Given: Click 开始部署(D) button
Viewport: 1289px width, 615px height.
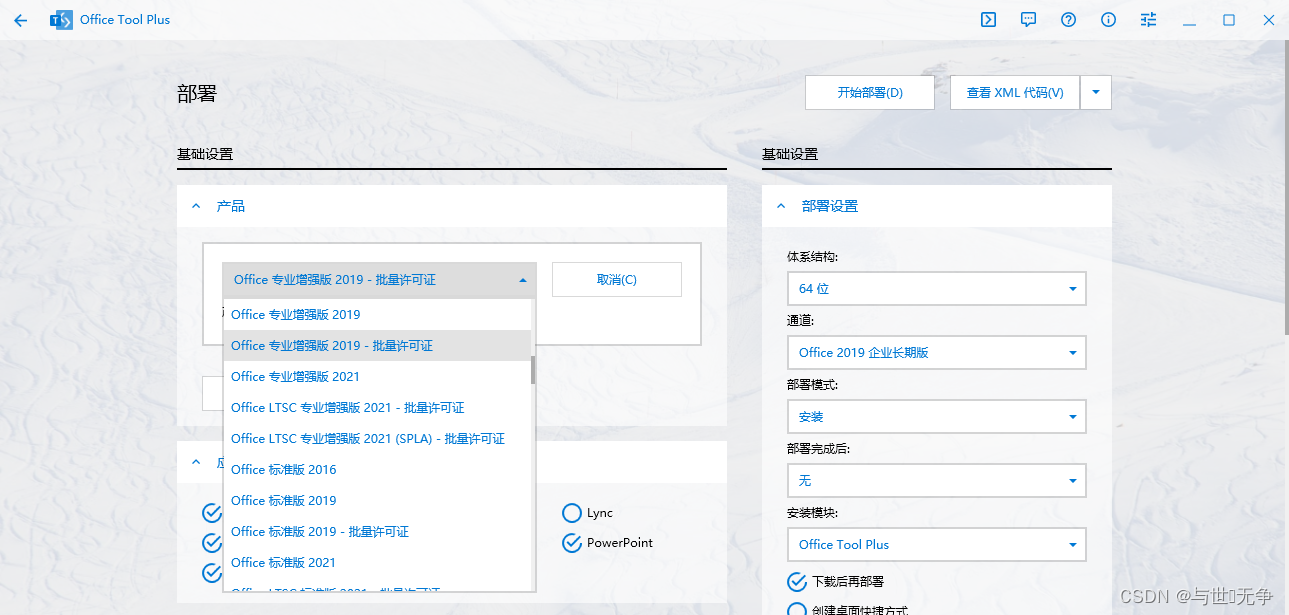Looking at the screenshot, I should point(870,92).
